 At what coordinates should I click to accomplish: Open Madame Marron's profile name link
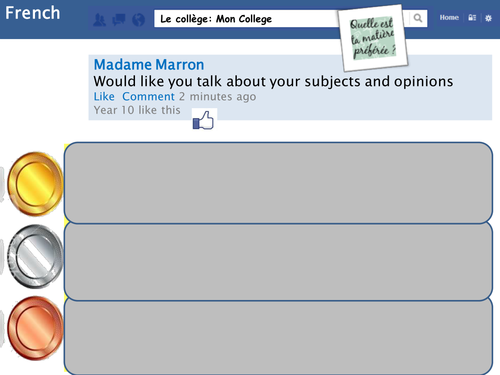click(149, 65)
